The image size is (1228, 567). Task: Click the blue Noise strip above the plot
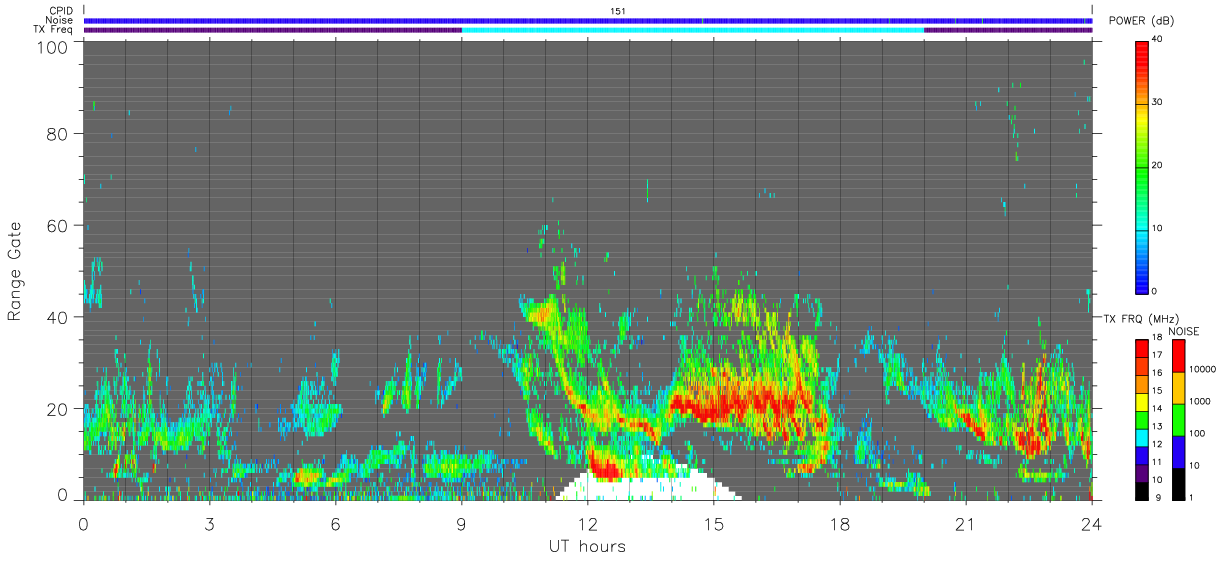coord(587,20)
